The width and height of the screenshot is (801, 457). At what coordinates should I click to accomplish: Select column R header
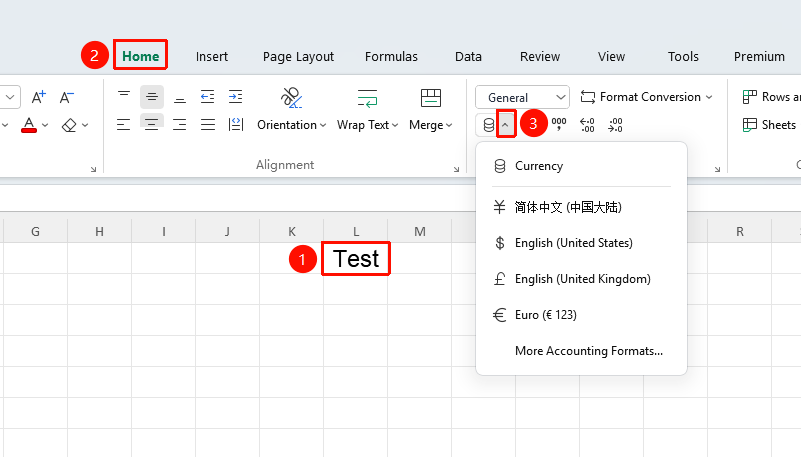740,231
